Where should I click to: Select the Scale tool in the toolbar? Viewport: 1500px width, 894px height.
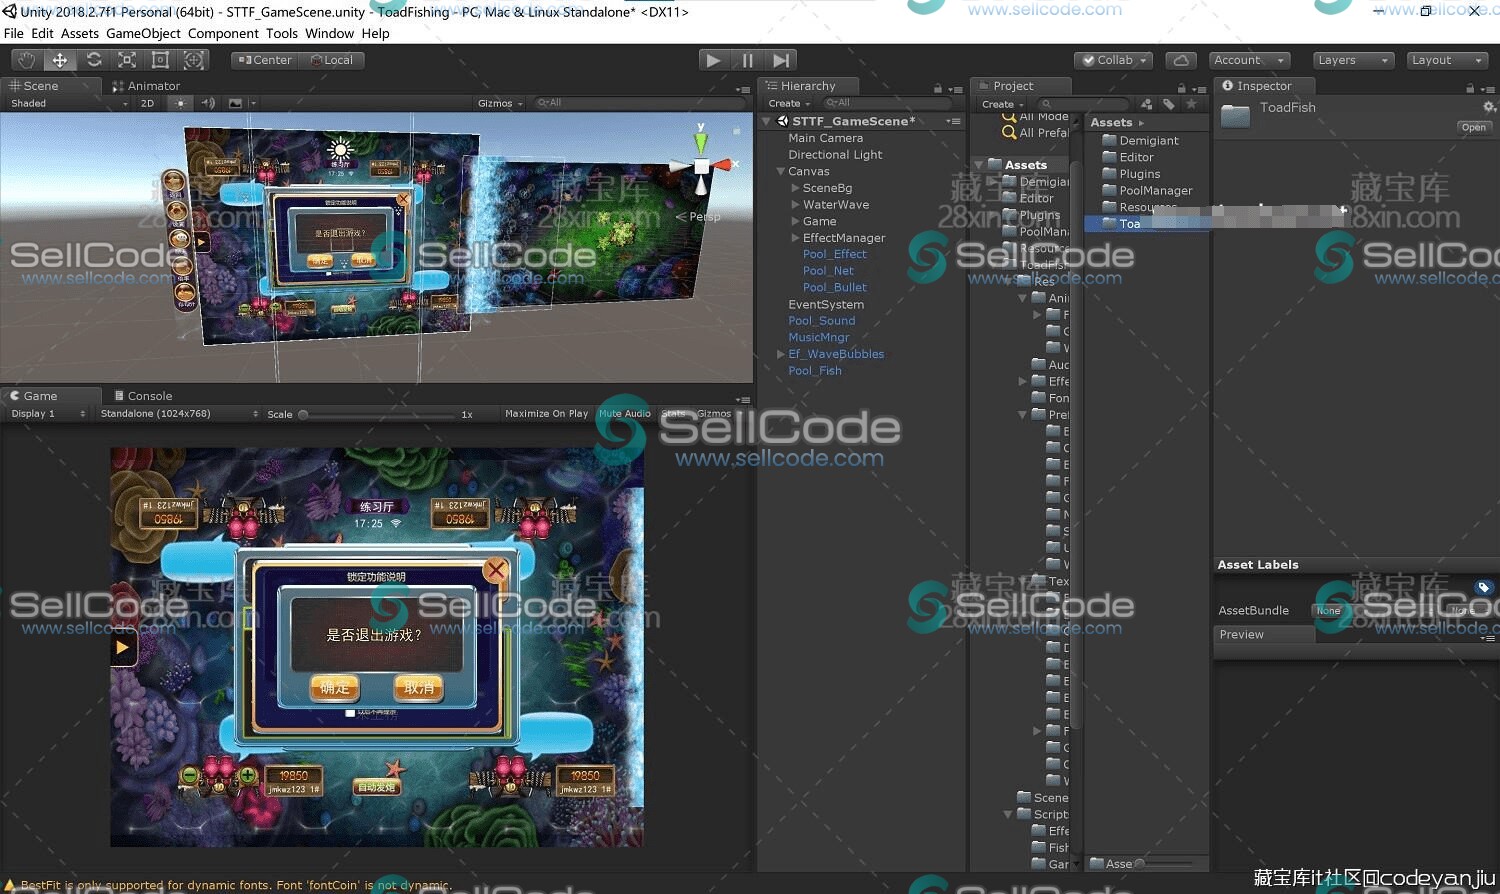[x=127, y=59]
